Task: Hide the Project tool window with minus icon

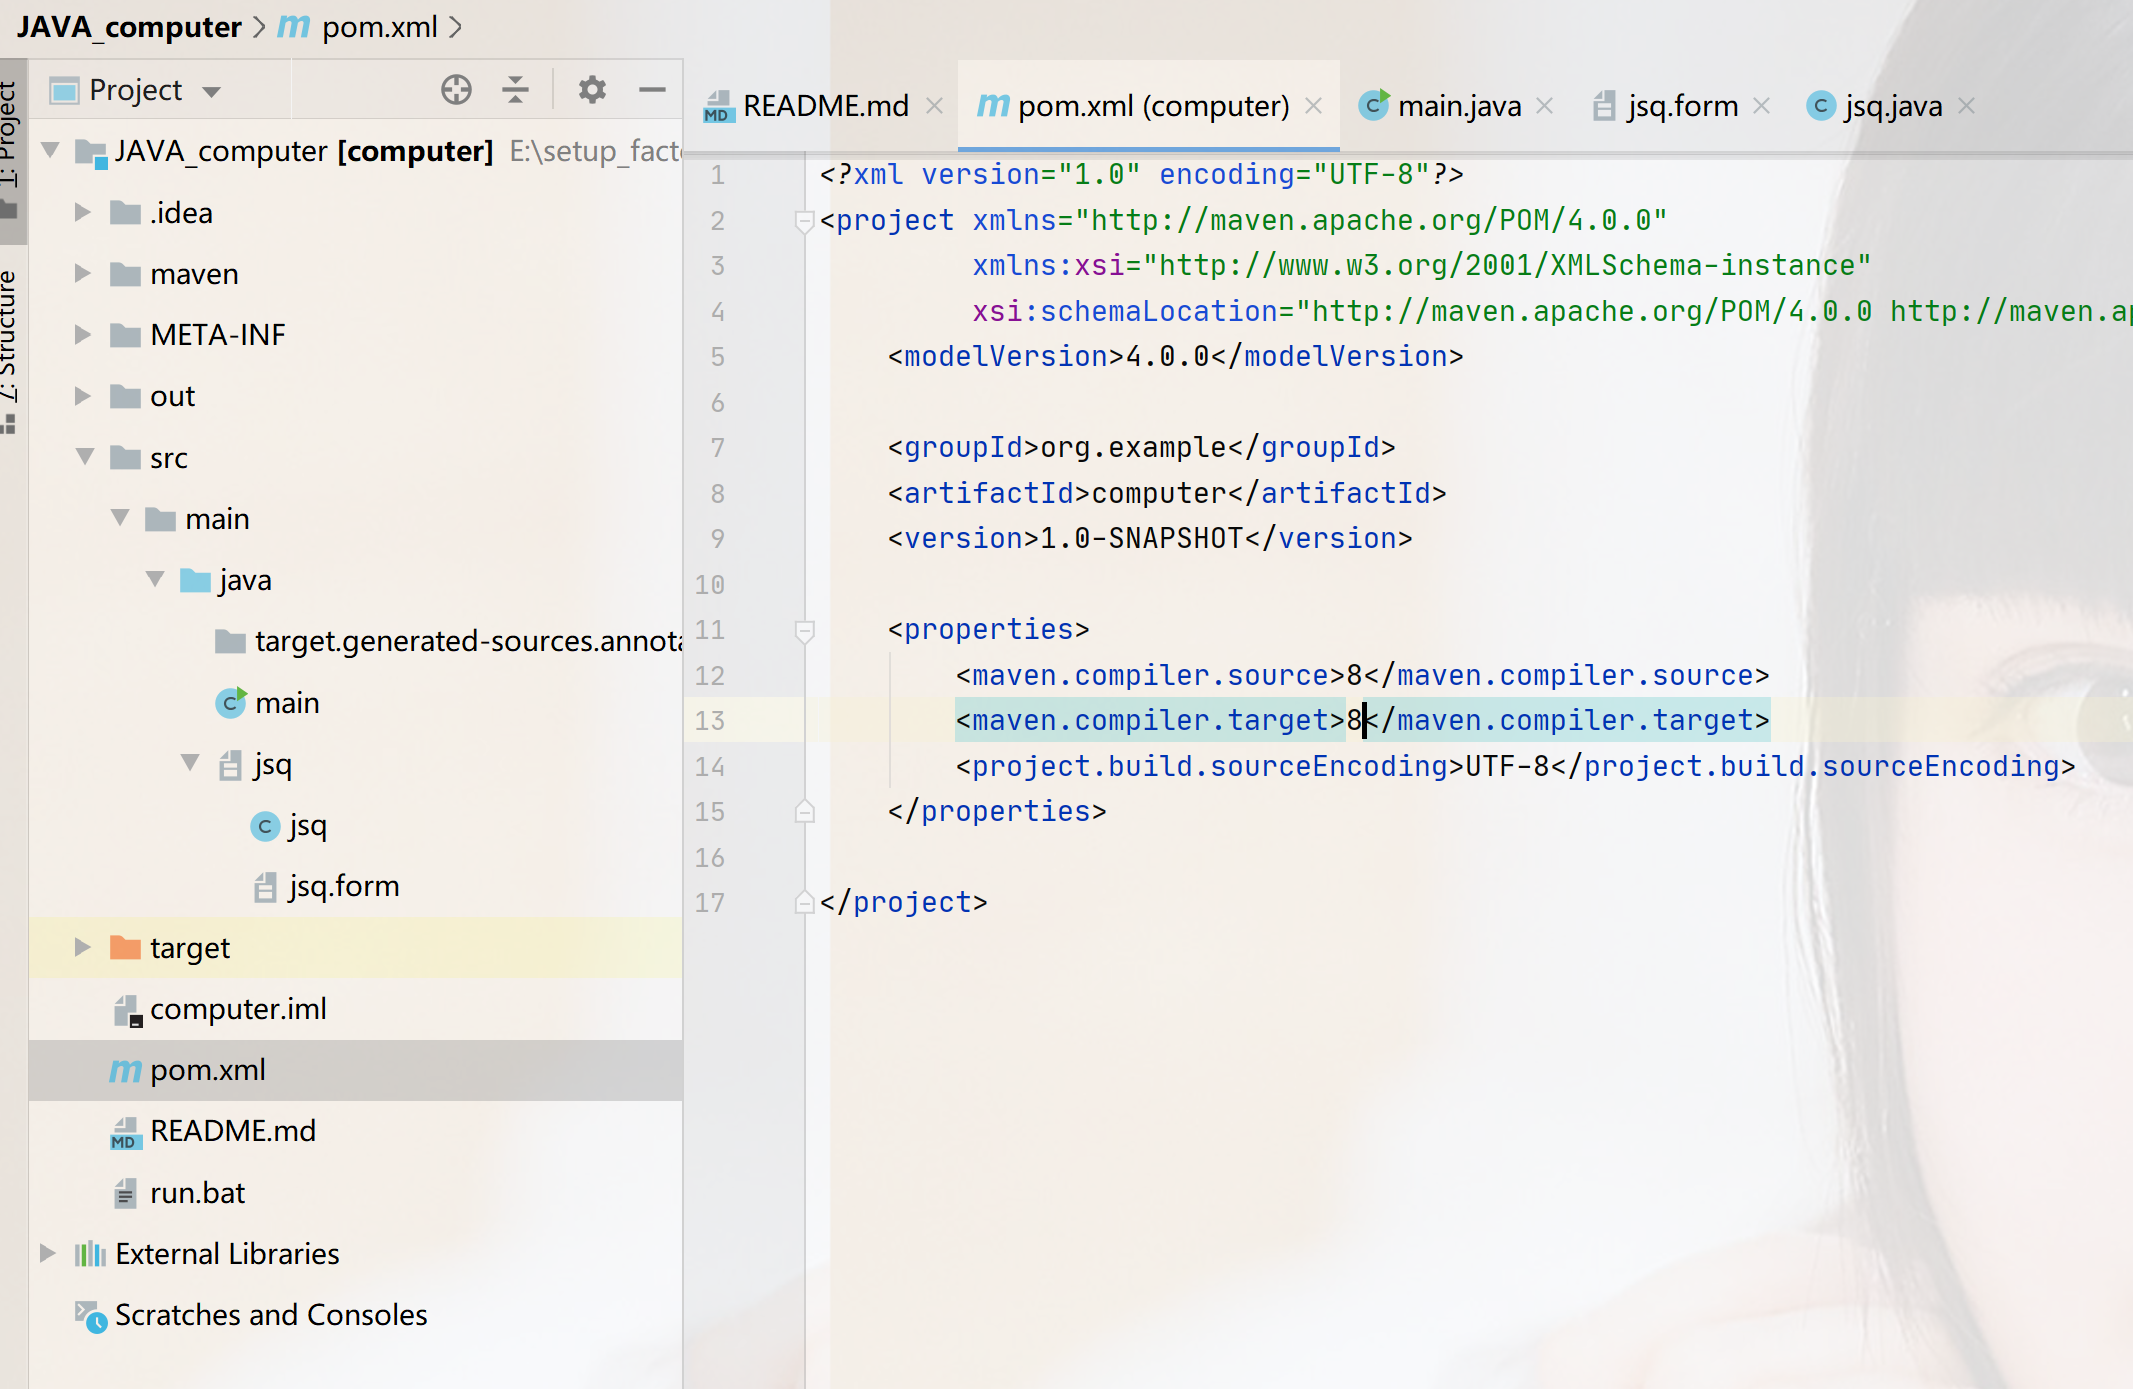Action: click(652, 90)
